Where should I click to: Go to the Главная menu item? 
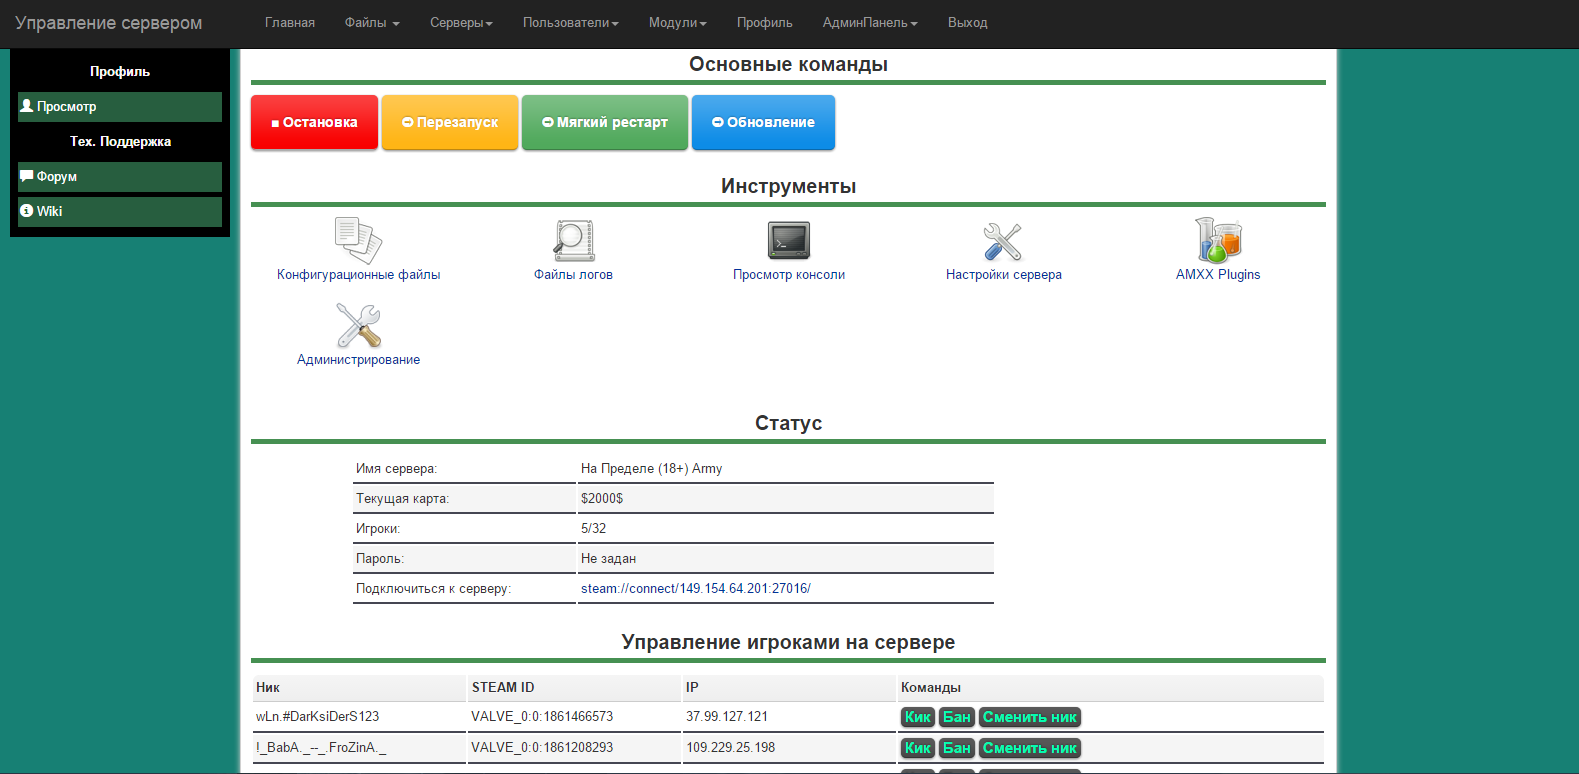click(x=290, y=23)
